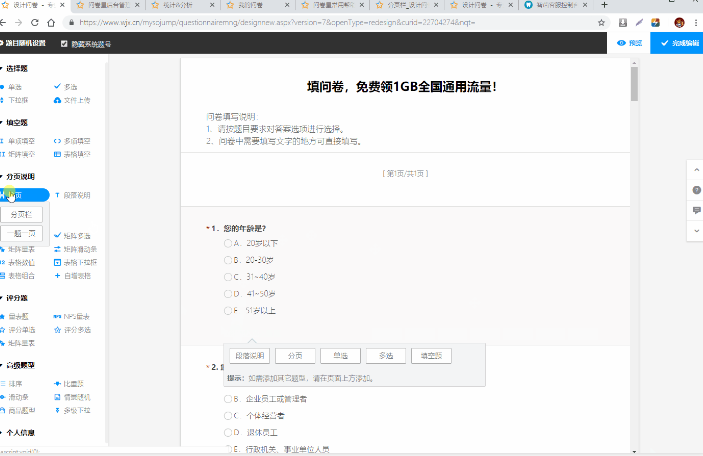Image resolution: width=703 pixels, height=456 pixels.
Task: Choose radio 企业员工或管理者
Action: pyautogui.click(x=228, y=399)
